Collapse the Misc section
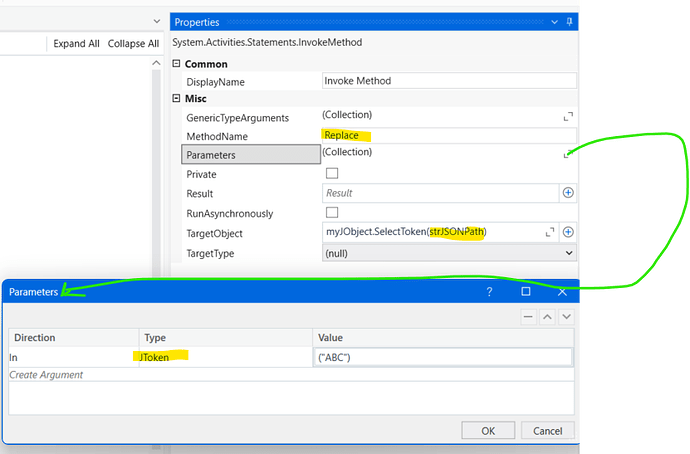 click(176, 98)
